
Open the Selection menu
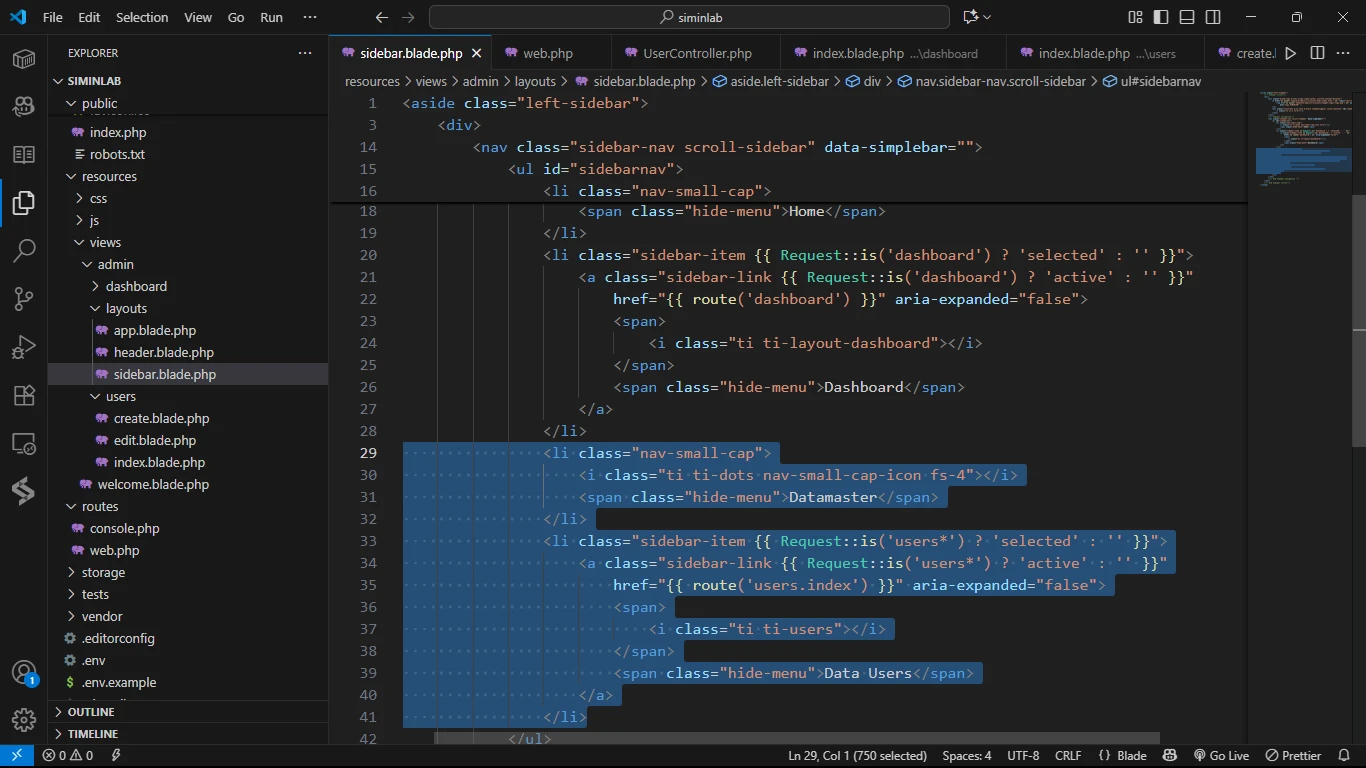(x=142, y=17)
